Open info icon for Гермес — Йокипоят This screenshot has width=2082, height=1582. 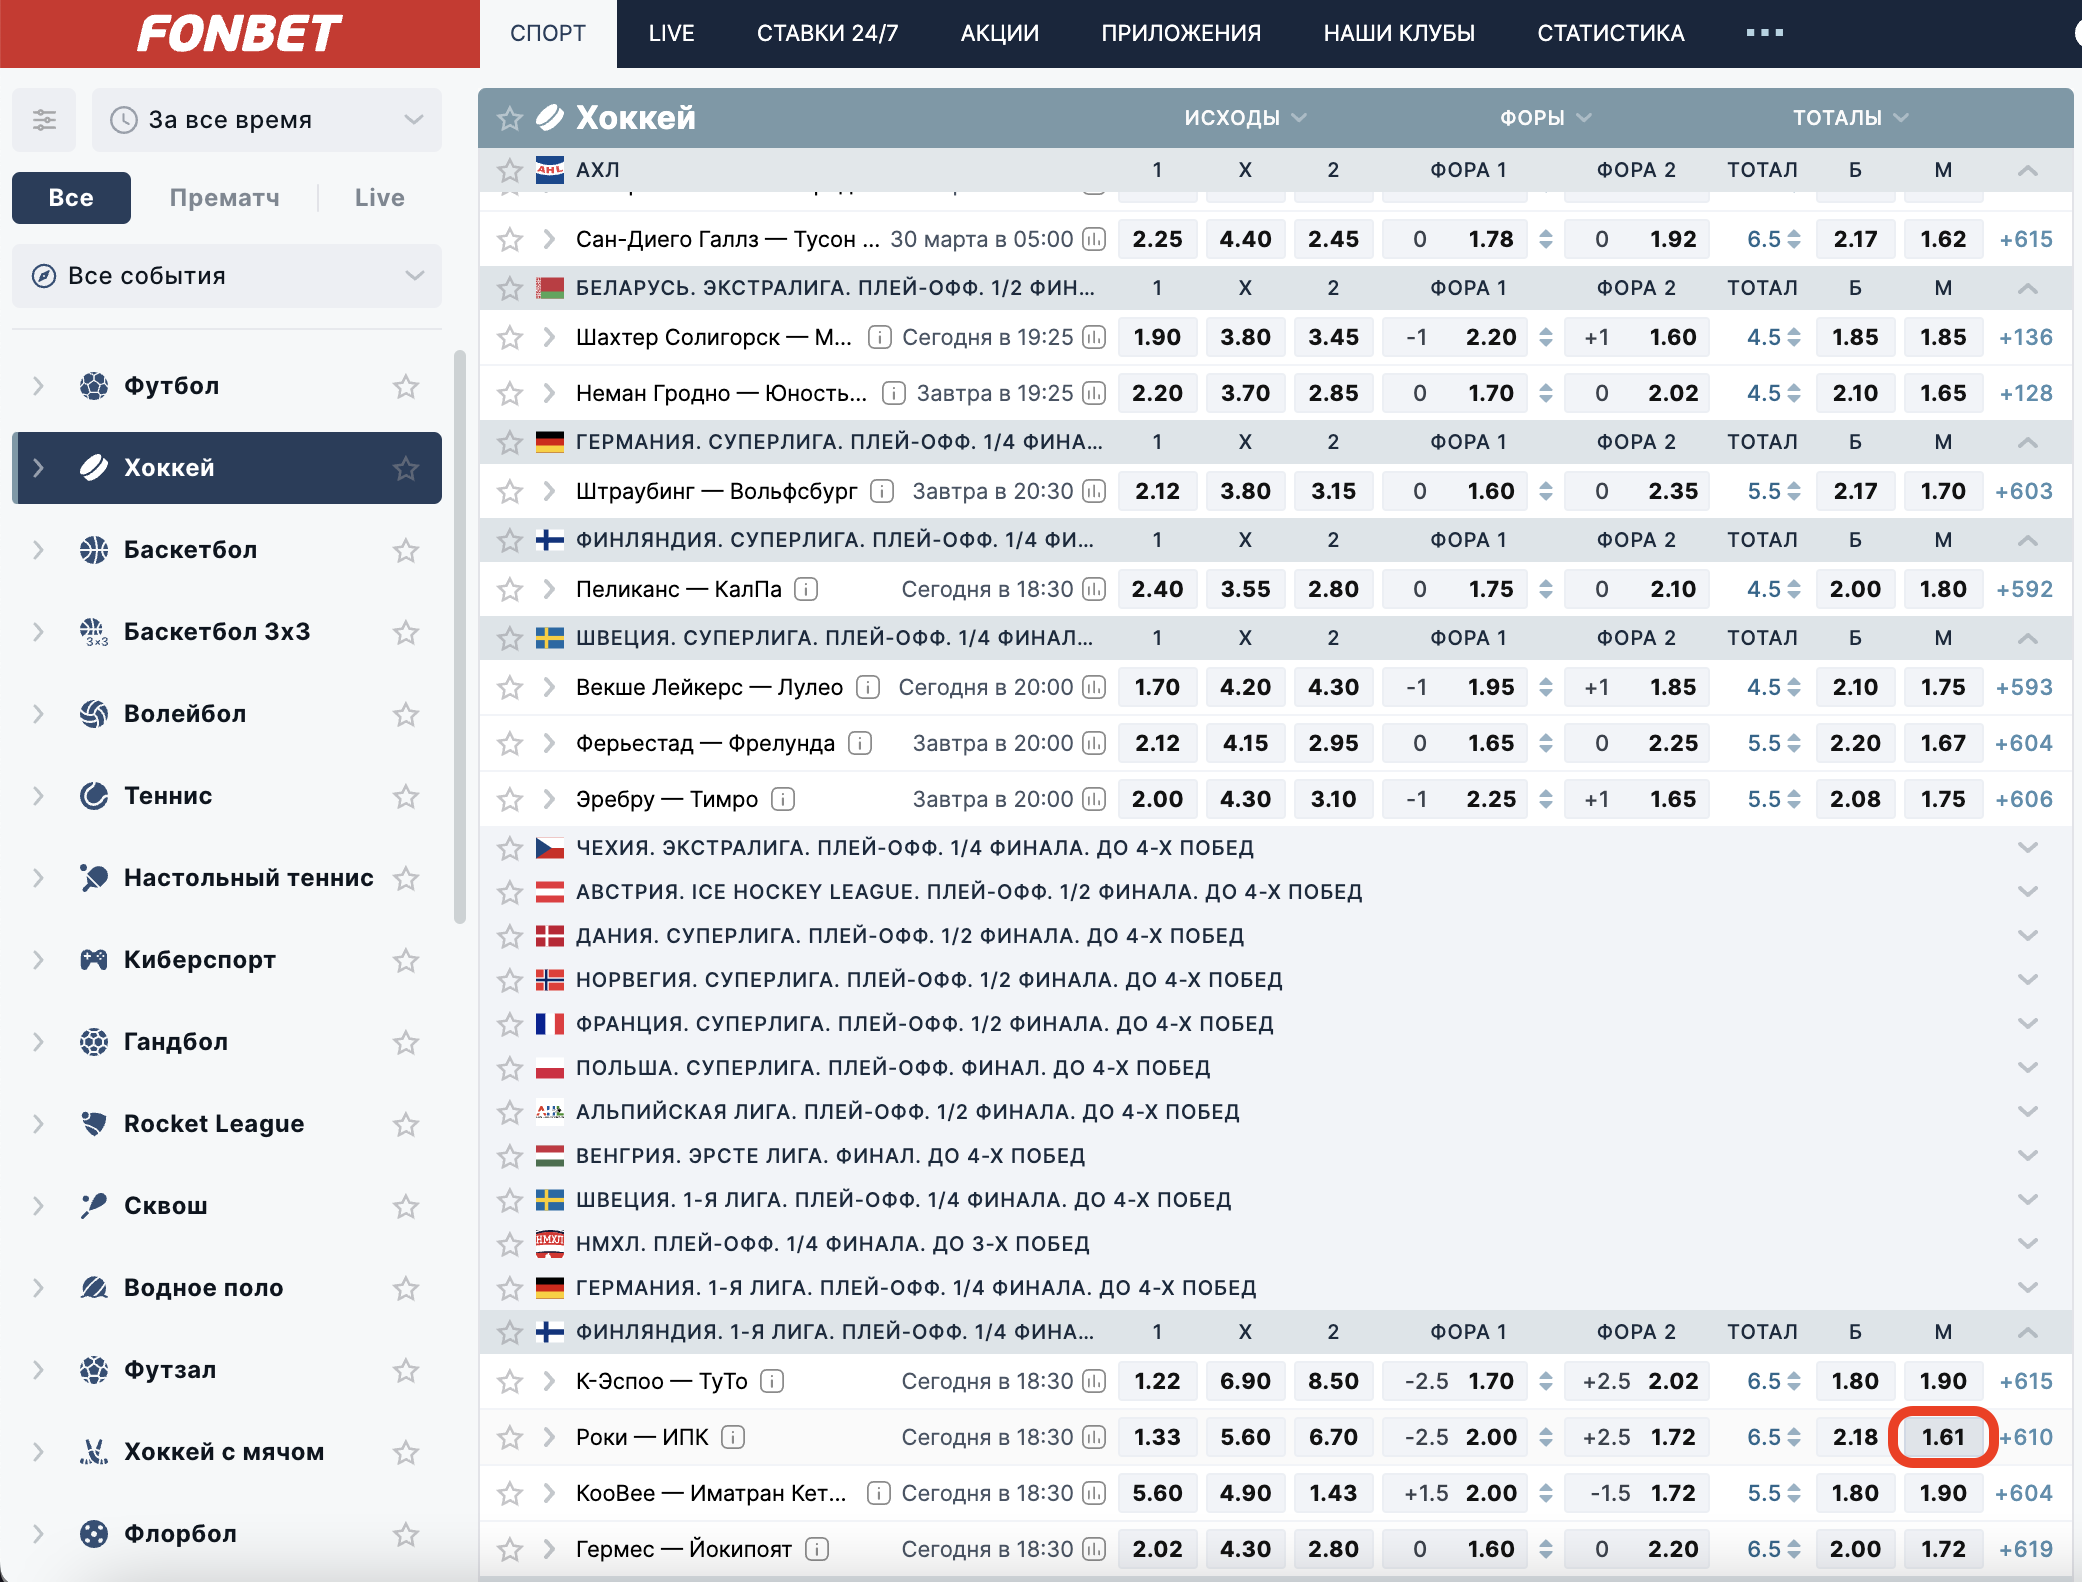(x=817, y=1549)
